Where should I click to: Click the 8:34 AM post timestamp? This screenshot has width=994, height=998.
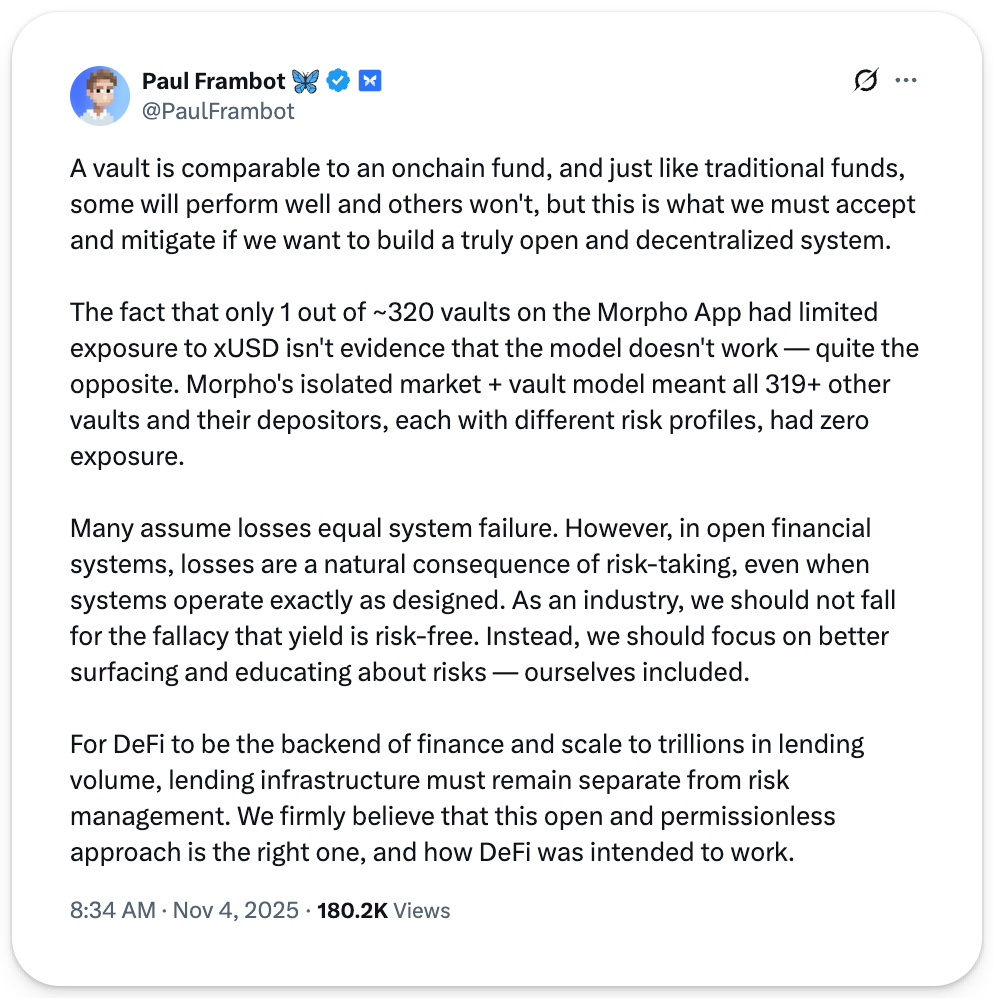coord(113,911)
